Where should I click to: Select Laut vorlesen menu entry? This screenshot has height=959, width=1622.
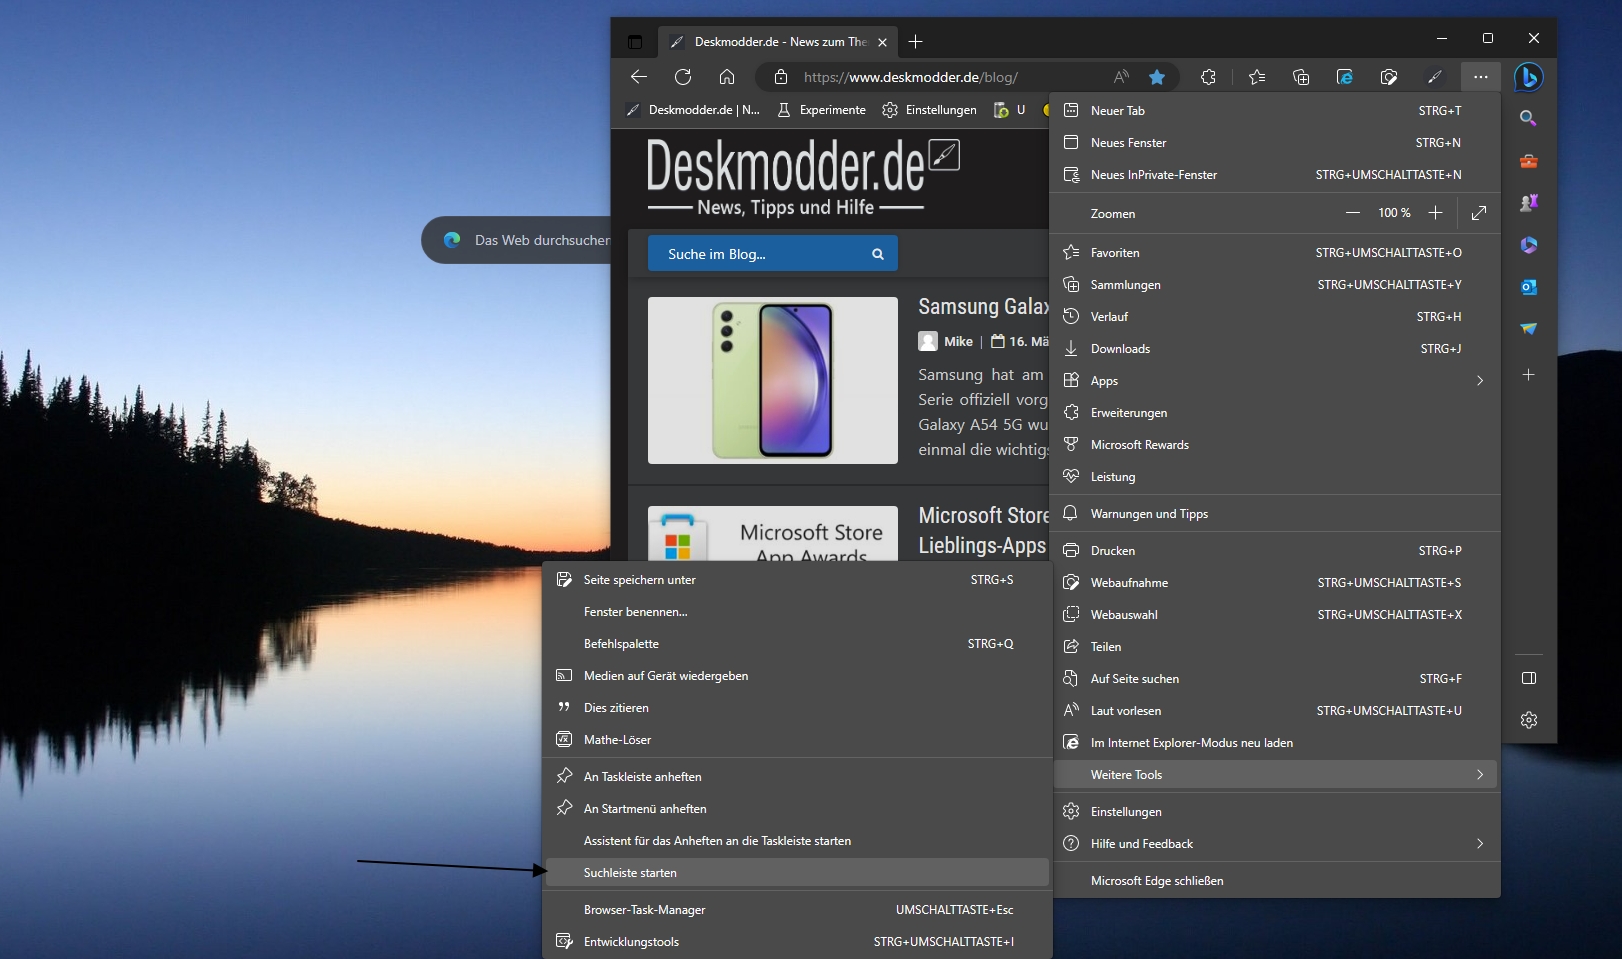(1276, 711)
